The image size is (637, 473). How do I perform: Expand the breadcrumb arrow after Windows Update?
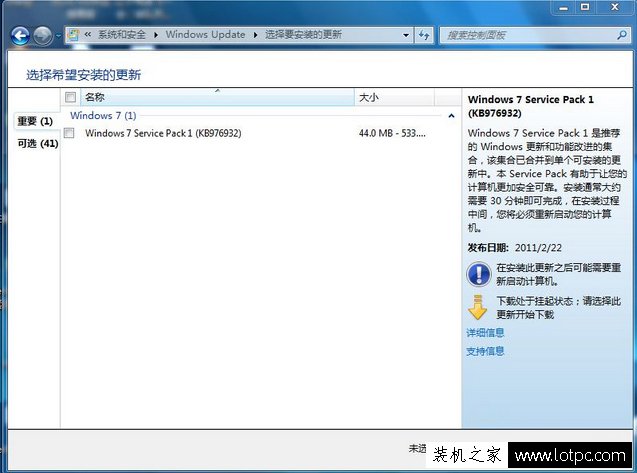(x=254, y=35)
